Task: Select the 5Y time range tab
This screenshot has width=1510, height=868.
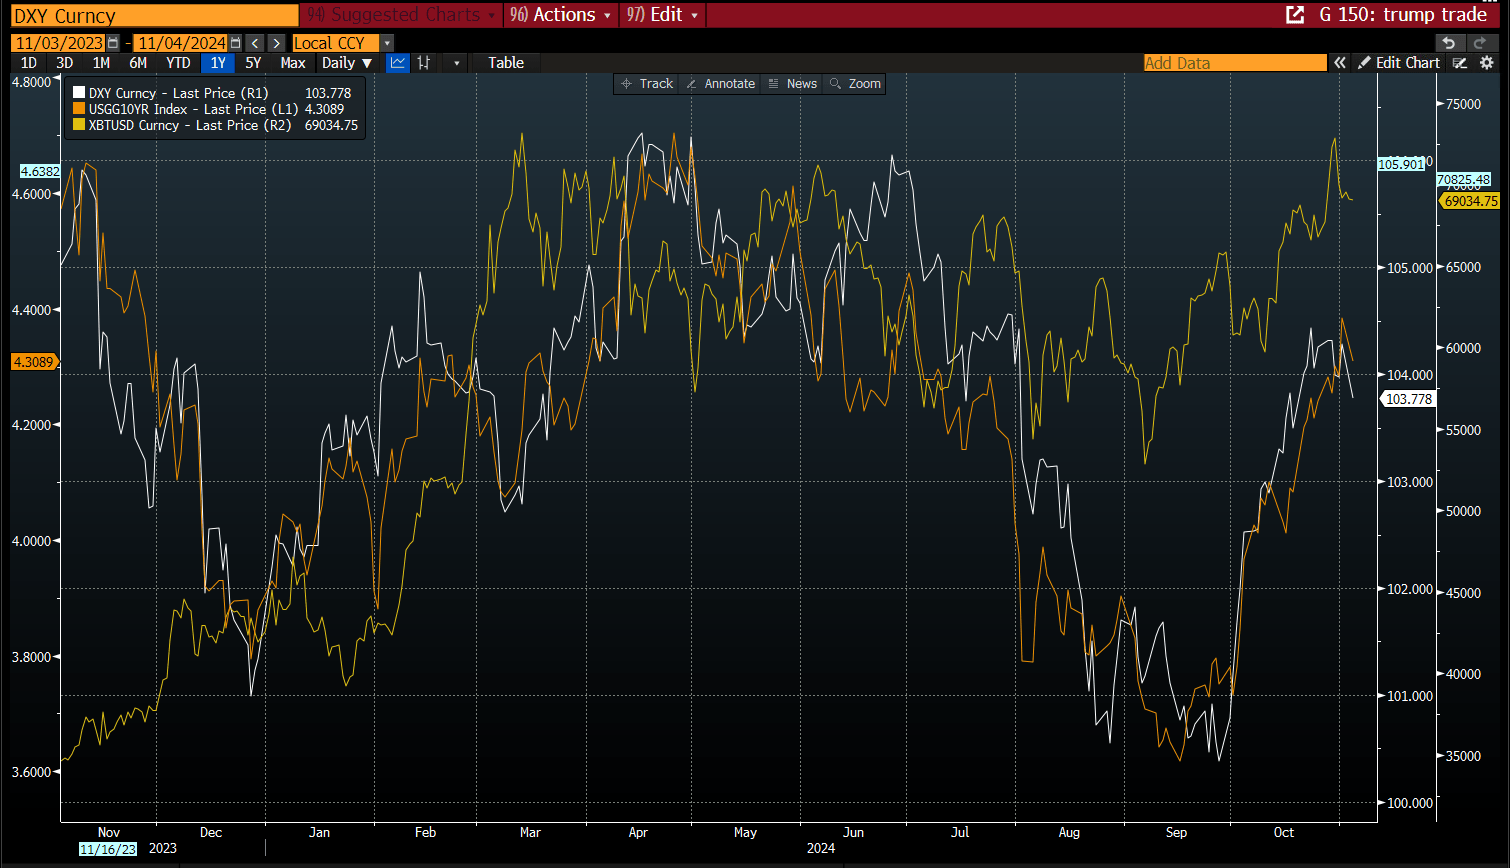Action: pos(253,63)
